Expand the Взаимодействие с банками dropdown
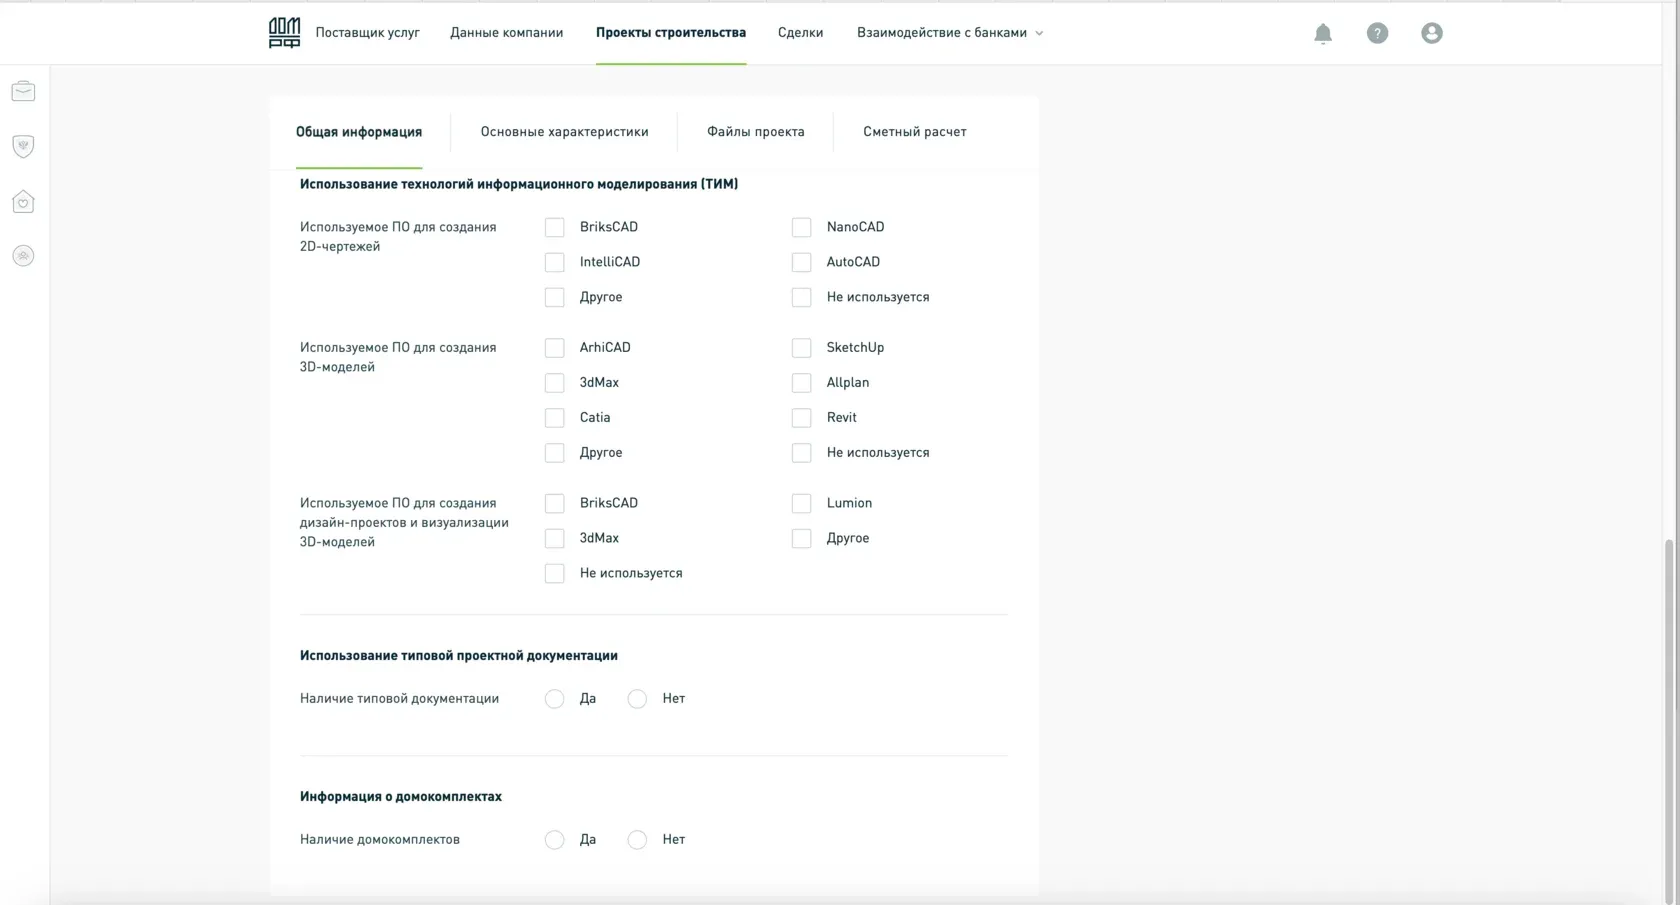 [949, 33]
